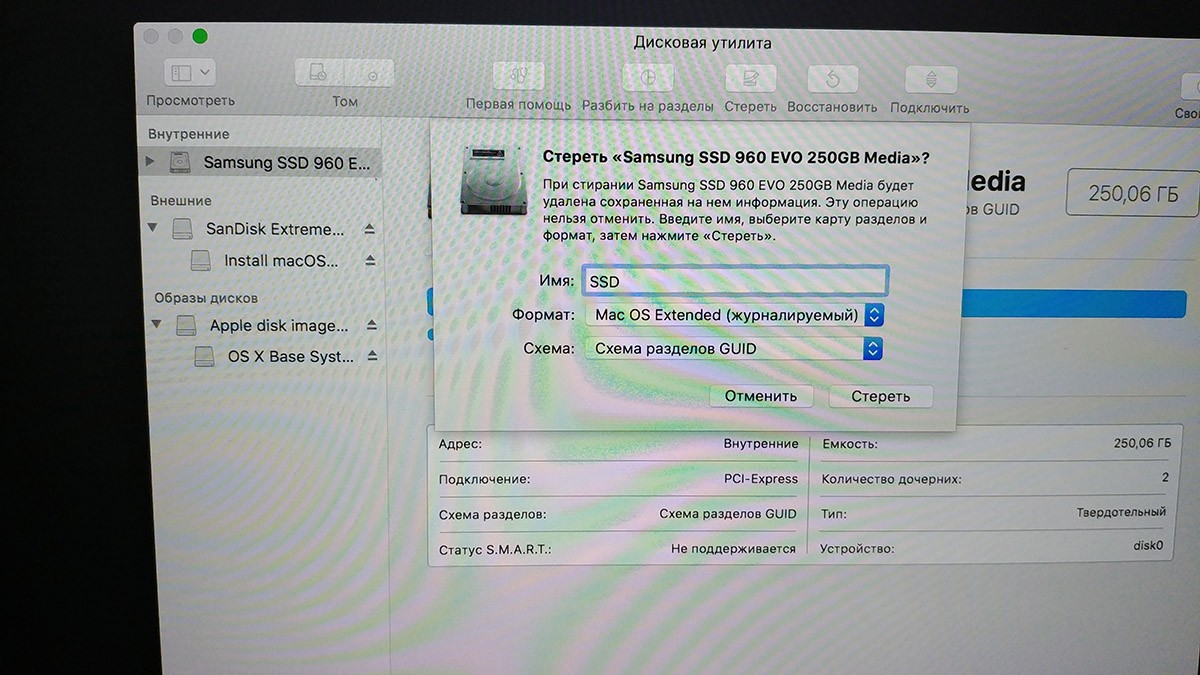Click the Отменить cancel button

761,396
